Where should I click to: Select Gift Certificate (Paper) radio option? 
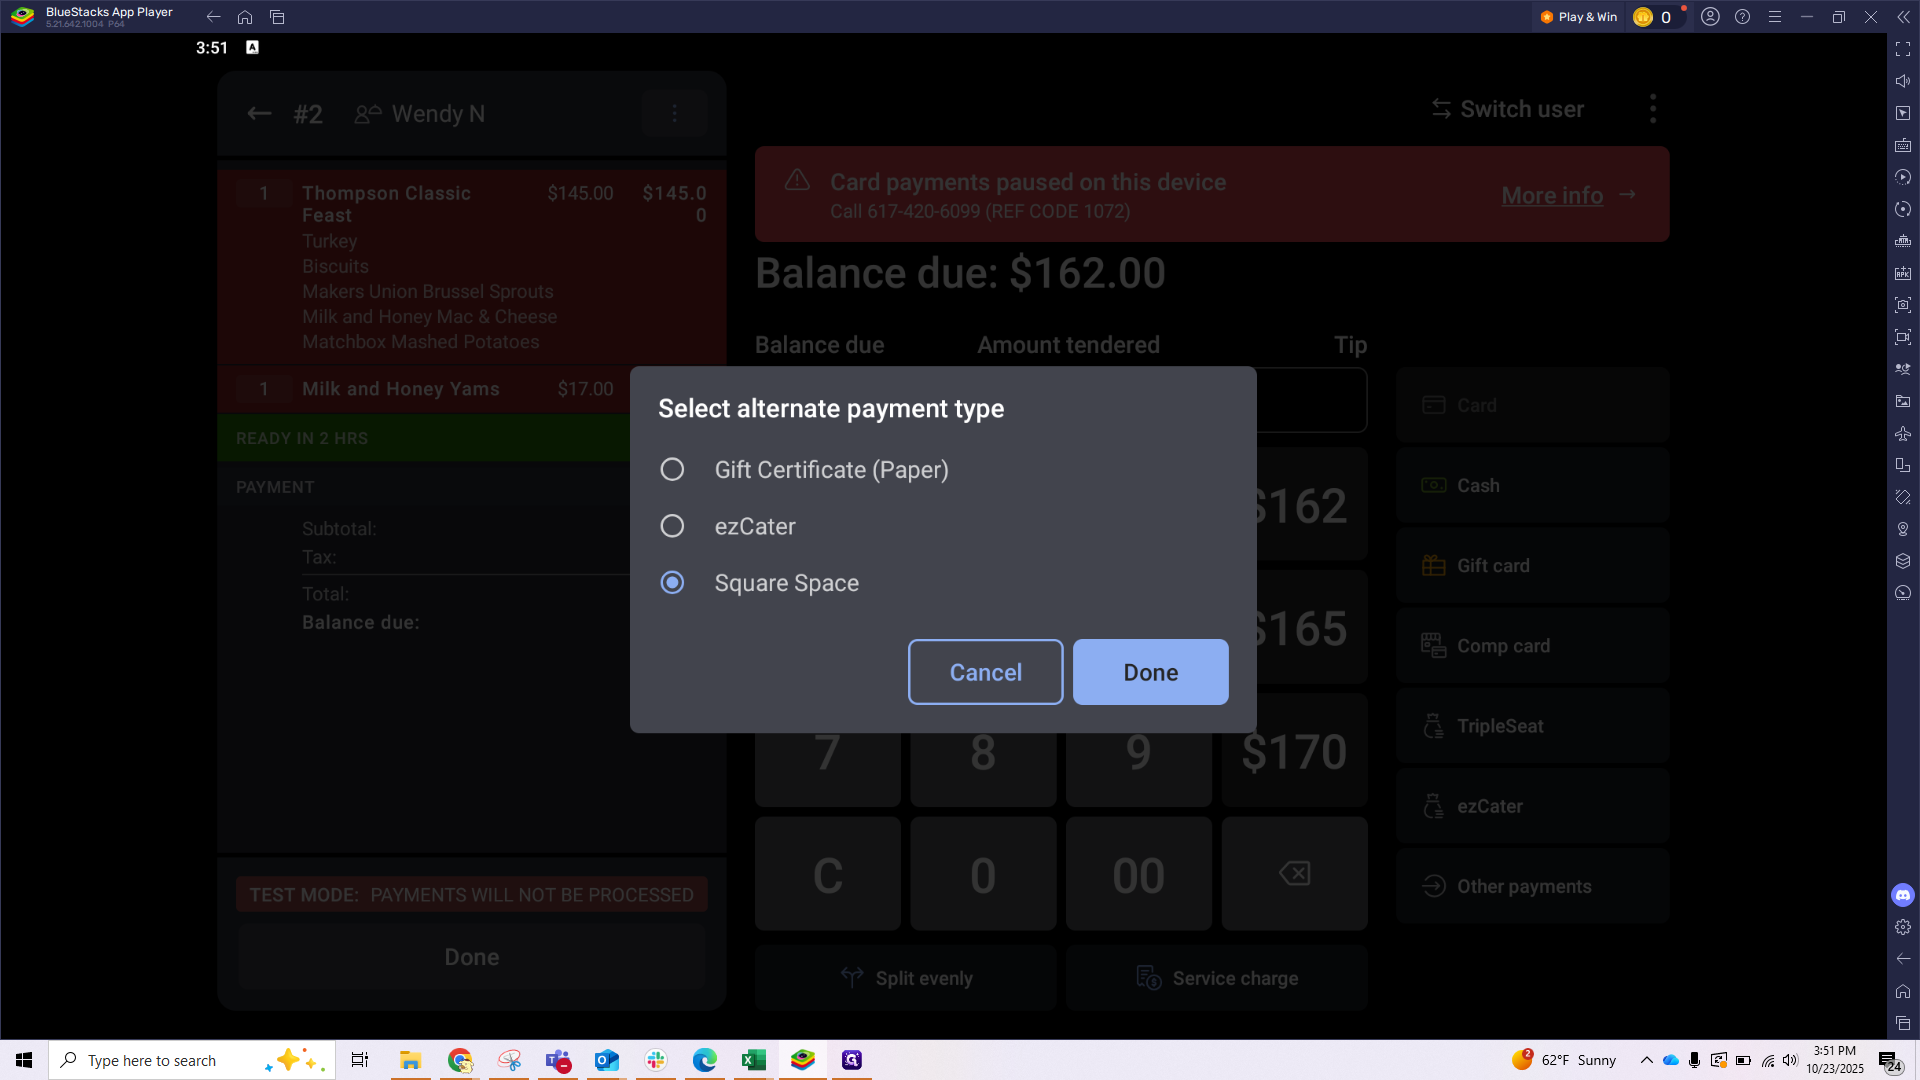[x=672, y=470]
